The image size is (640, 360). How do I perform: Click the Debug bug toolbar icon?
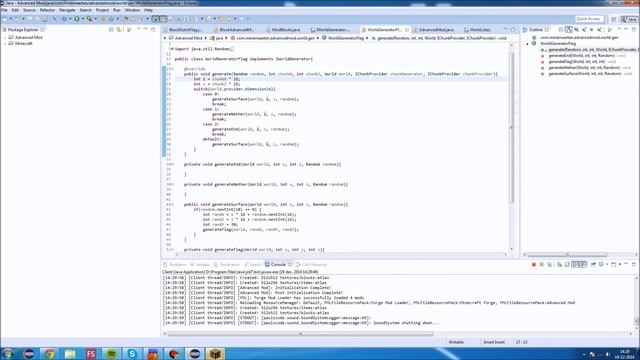click(x=64, y=19)
